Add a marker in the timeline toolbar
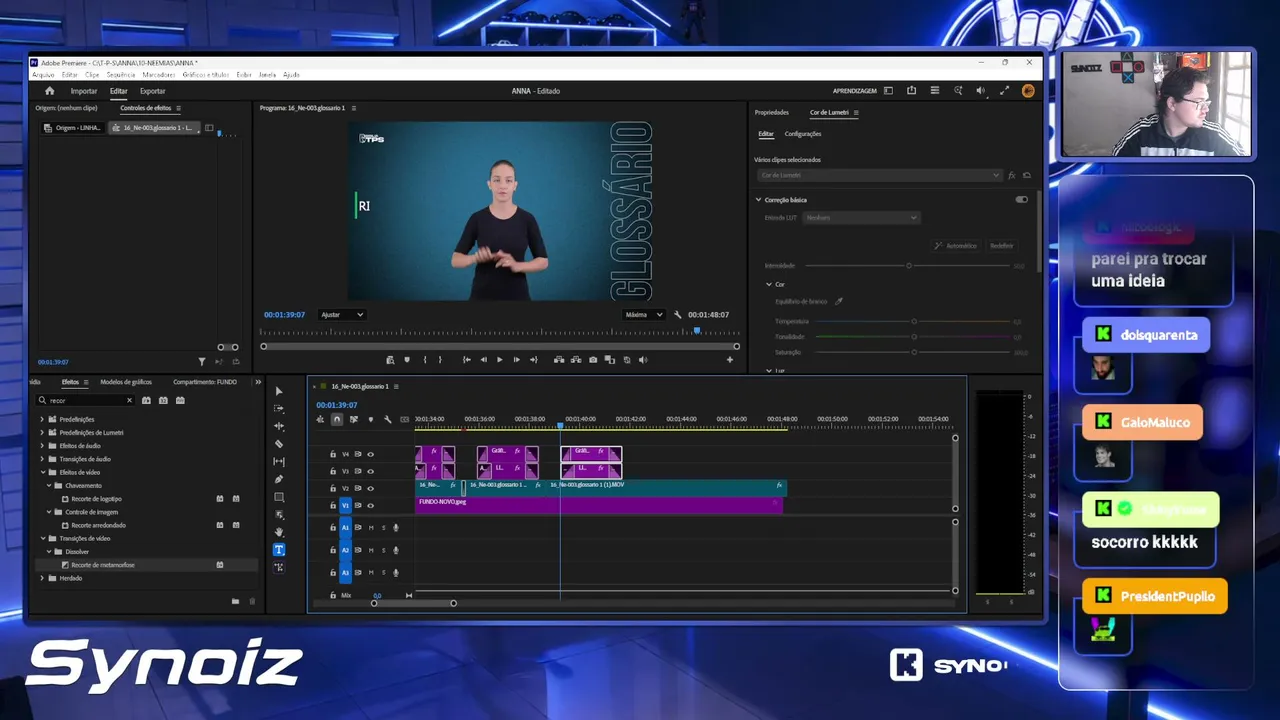The width and height of the screenshot is (1280, 720). 370,419
